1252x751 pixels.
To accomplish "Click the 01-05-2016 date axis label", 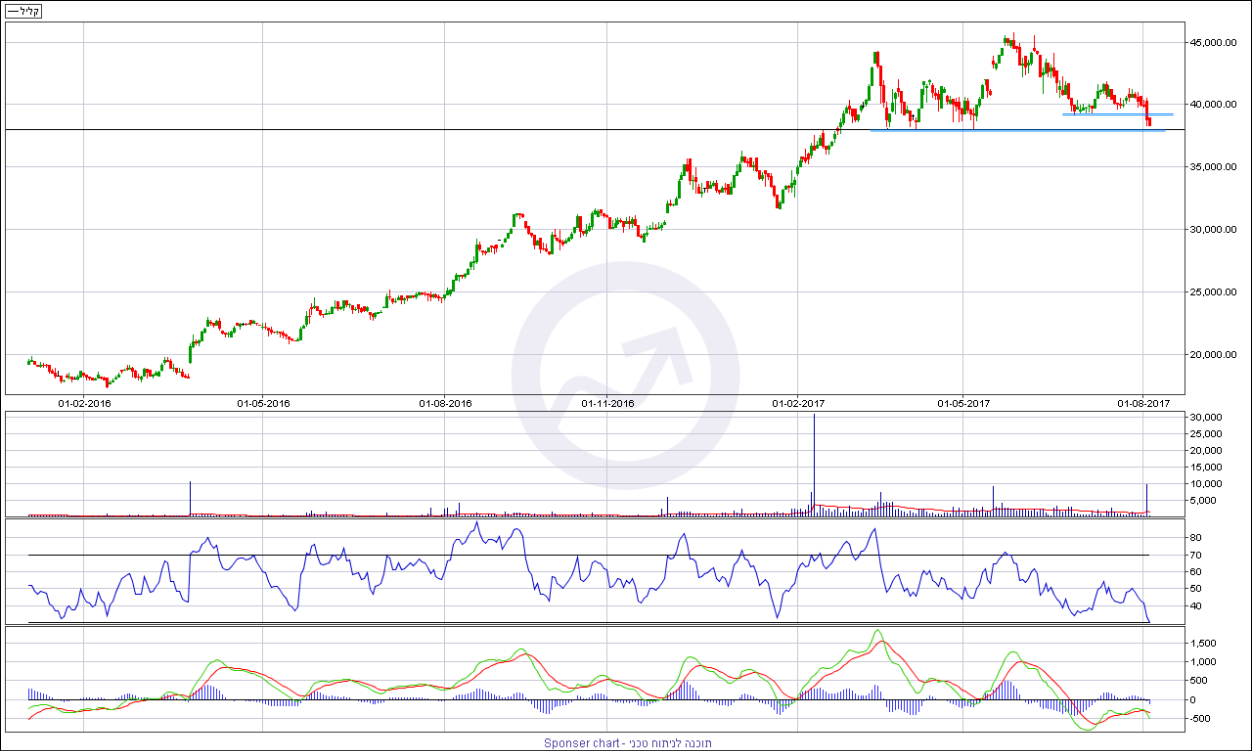I will click(x=263, y=403).
